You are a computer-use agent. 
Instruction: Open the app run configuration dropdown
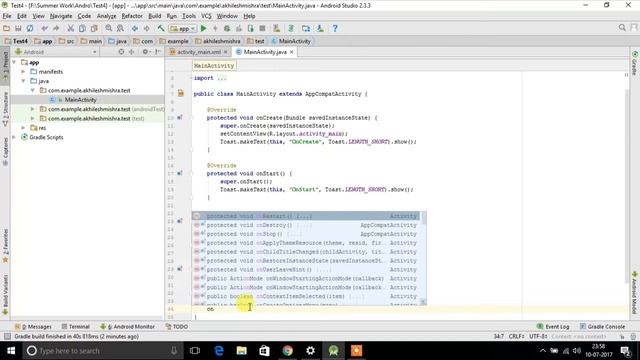point(183,29)
